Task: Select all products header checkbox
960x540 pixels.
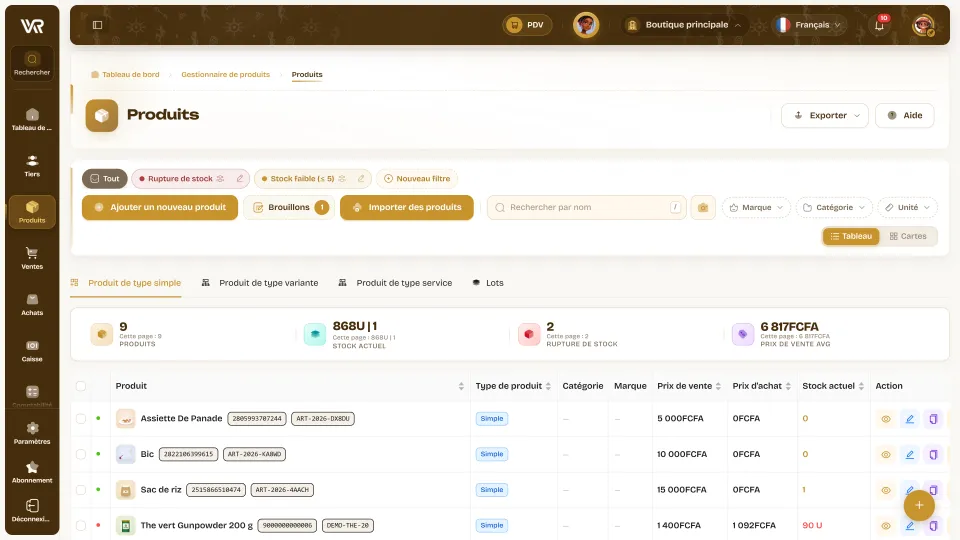Action: point(81,386)
